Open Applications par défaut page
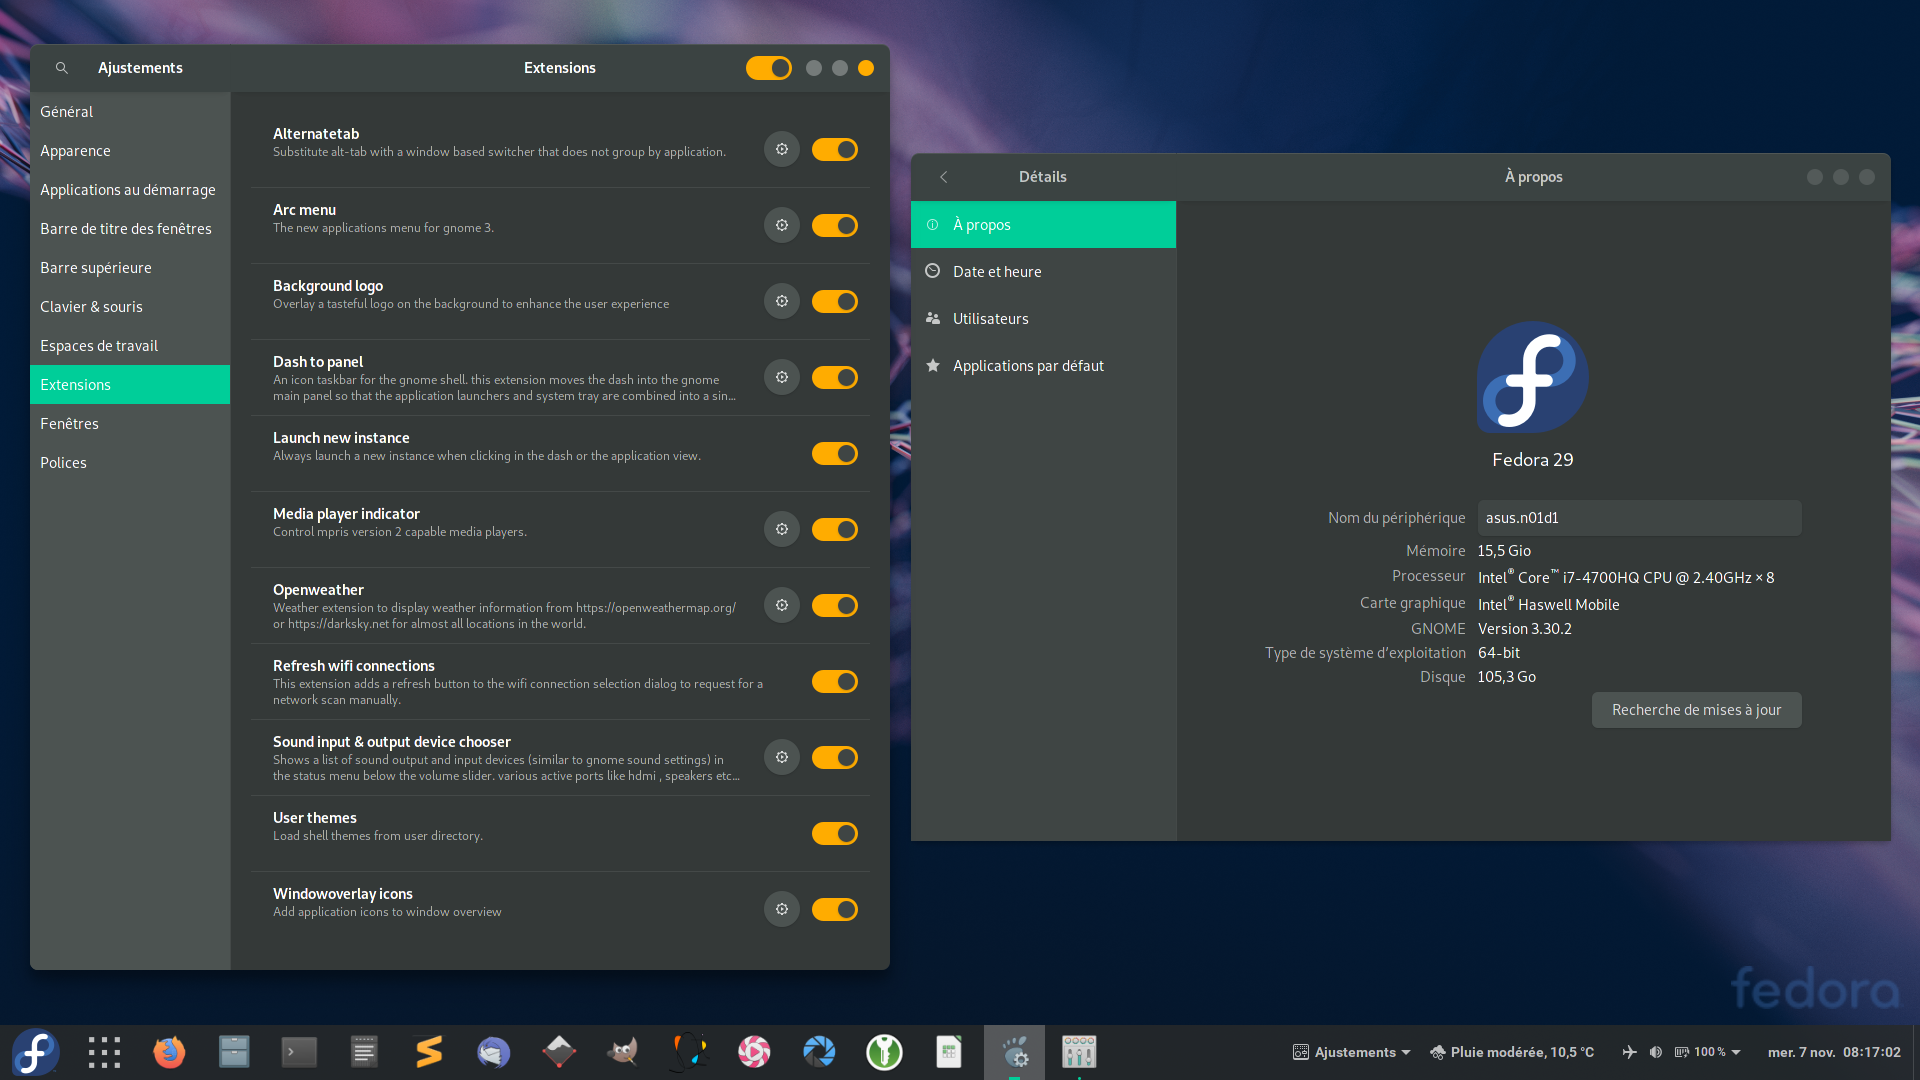Viewport: 1920px width, 1080px height. 1028,366
